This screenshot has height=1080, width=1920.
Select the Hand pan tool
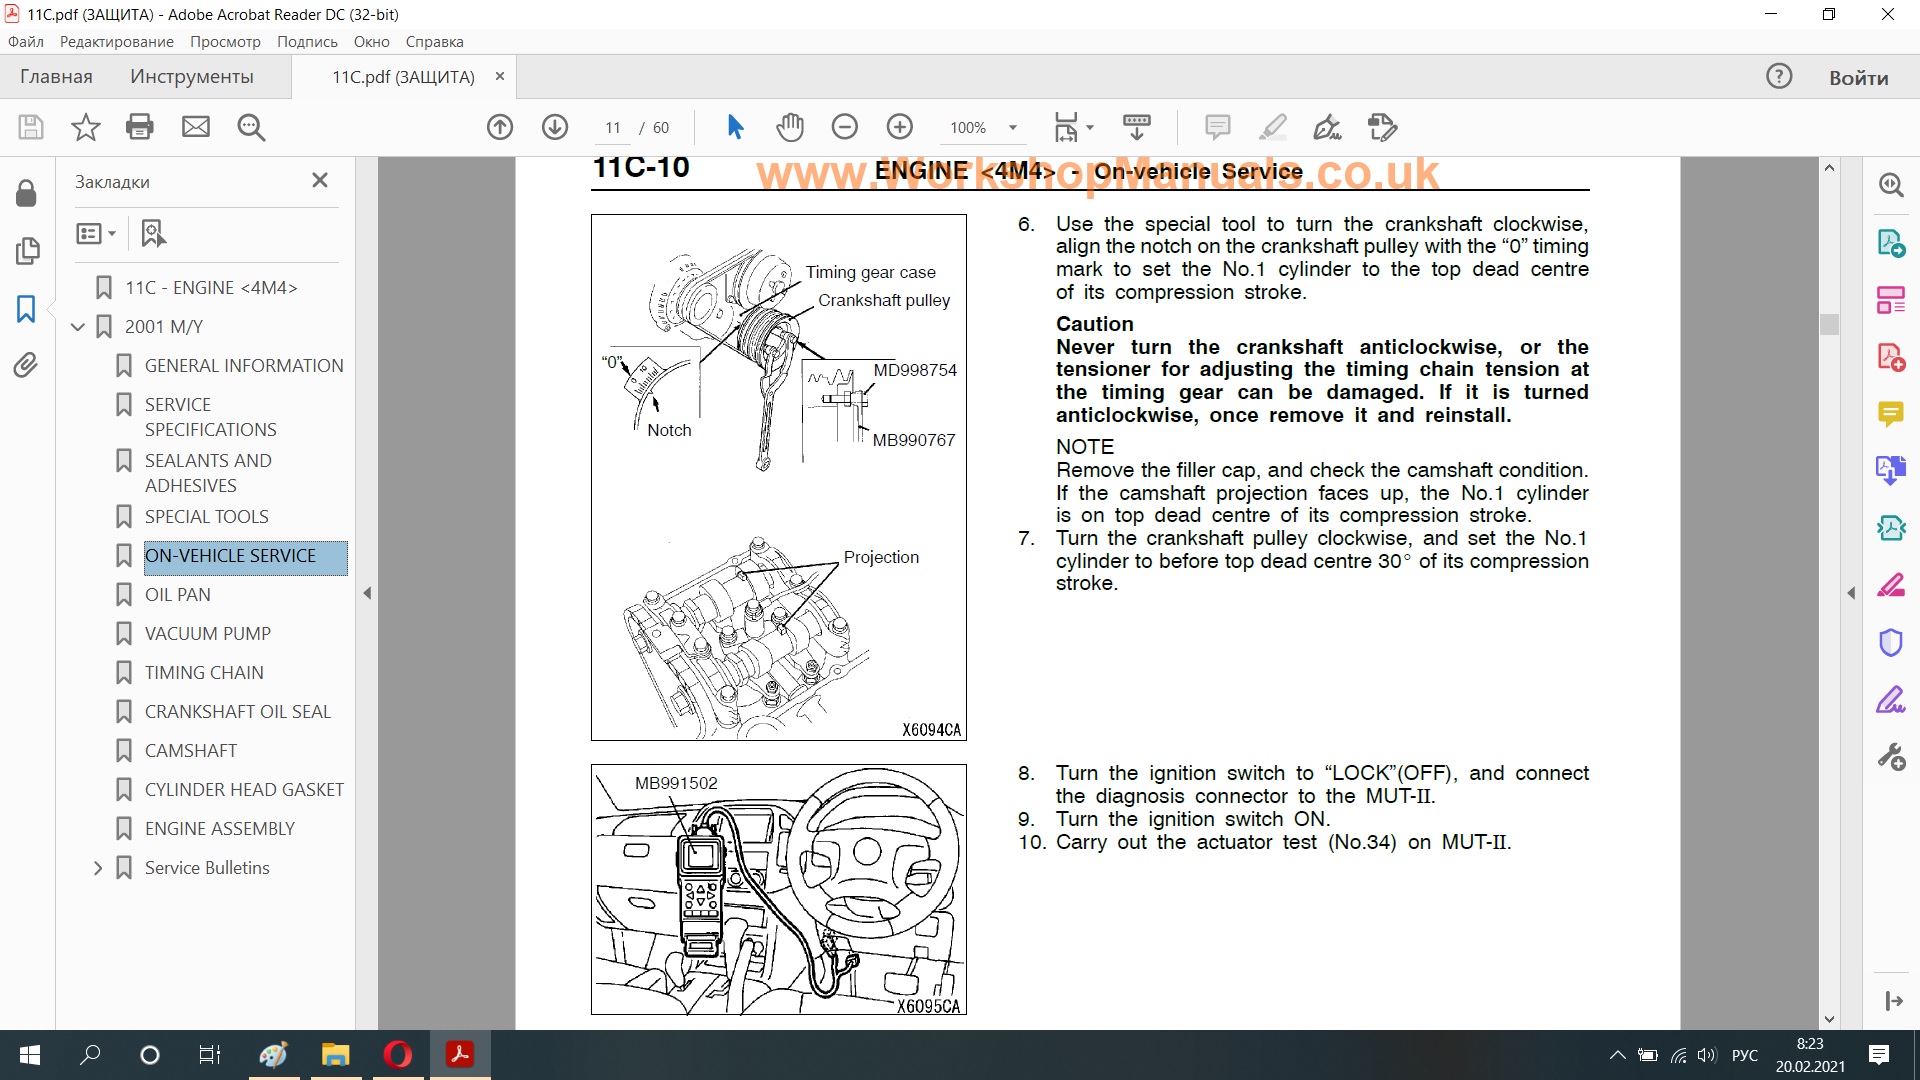[790, 127]
